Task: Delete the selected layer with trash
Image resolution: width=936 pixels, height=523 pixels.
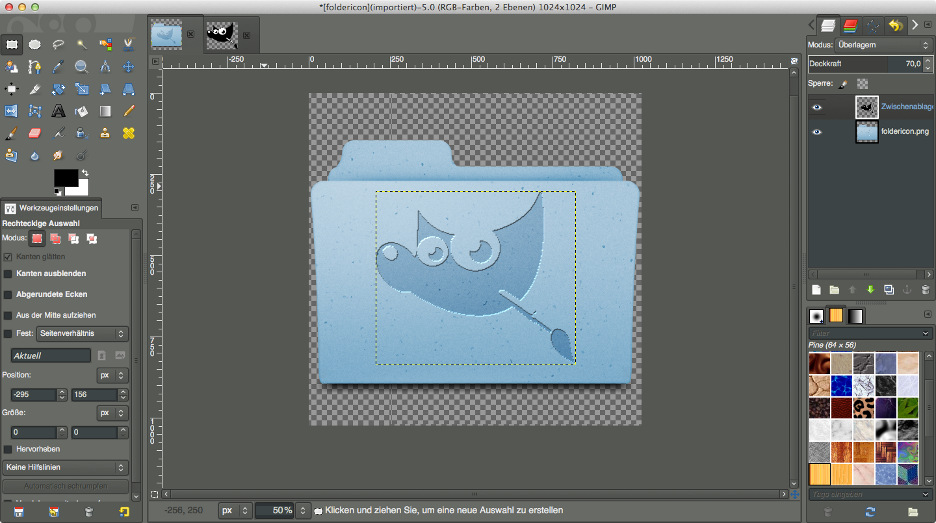Action: 925,290
